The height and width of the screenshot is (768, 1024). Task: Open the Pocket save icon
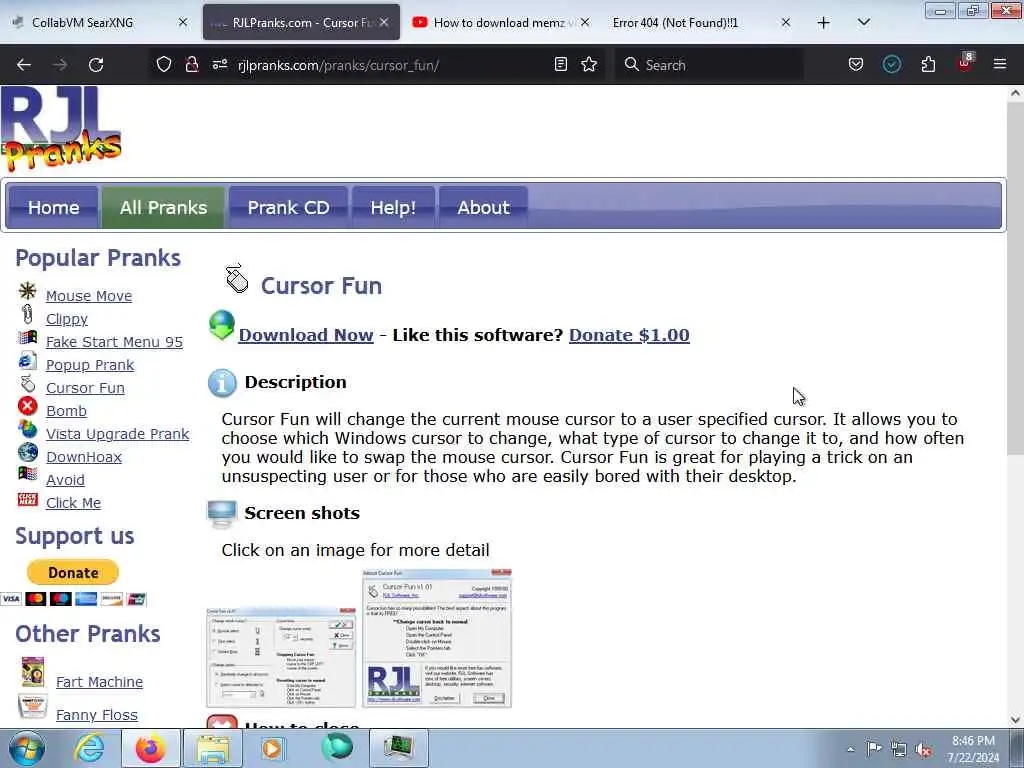tap(856, 64)
